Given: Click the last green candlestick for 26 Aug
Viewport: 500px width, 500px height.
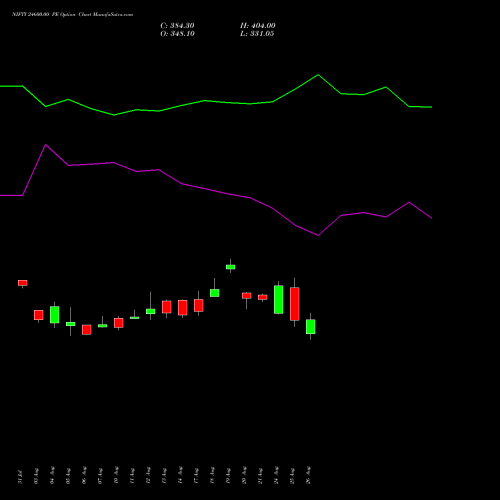Looking at the screenshot, I should [x=311, y=326].
